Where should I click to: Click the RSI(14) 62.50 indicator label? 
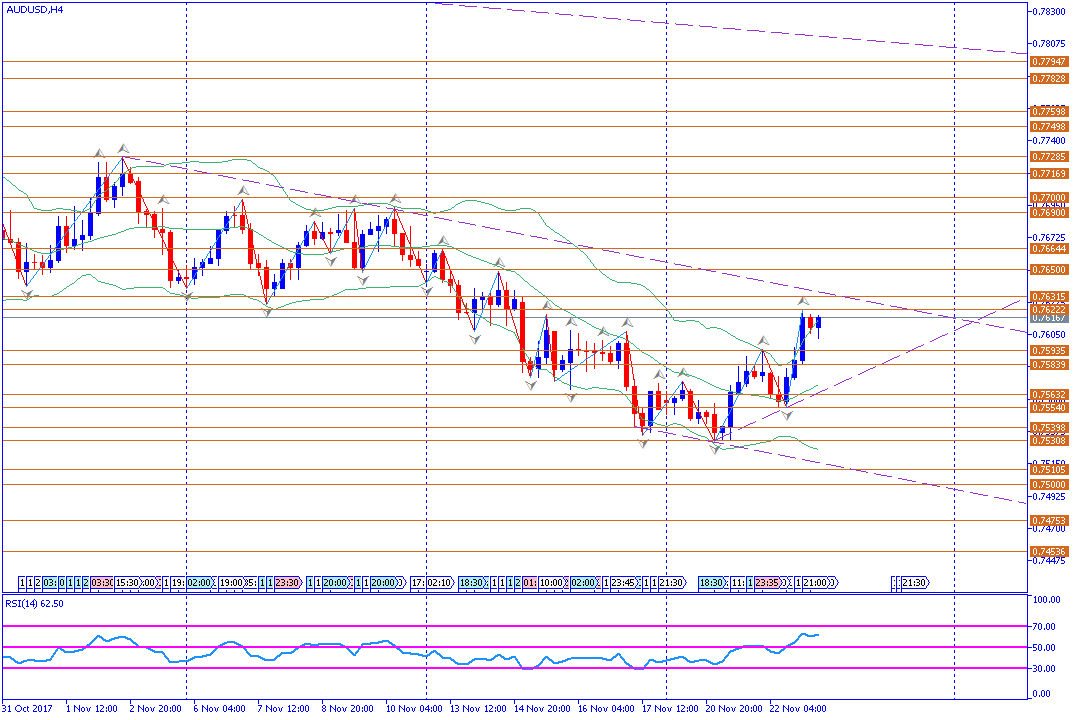tap(34, 604)
